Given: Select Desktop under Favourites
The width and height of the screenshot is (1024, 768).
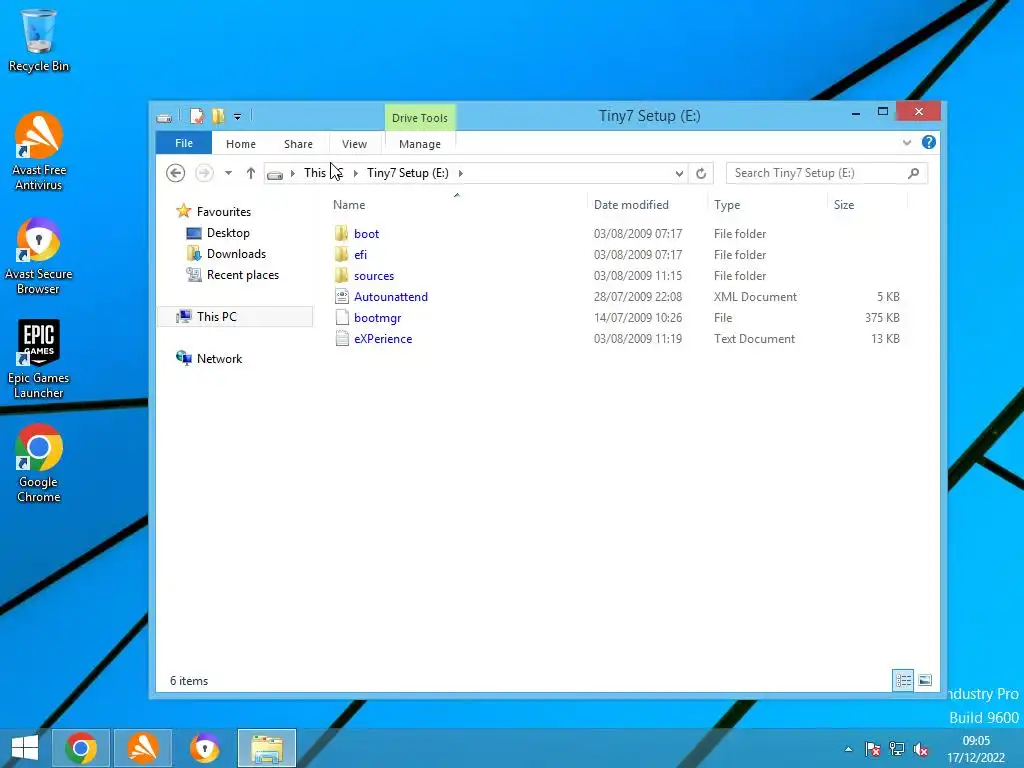Looking at the screenshot, I should (x=218, y=232).
